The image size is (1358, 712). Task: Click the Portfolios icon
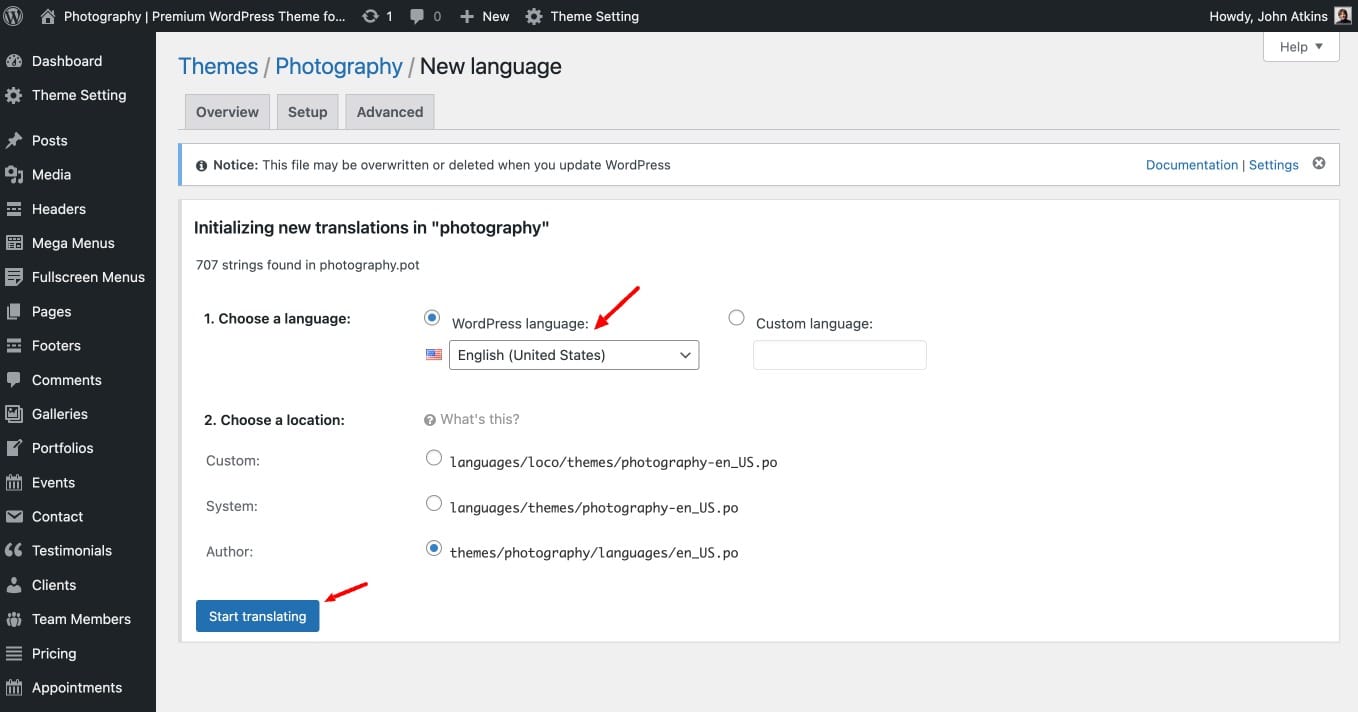click(14, 448)
